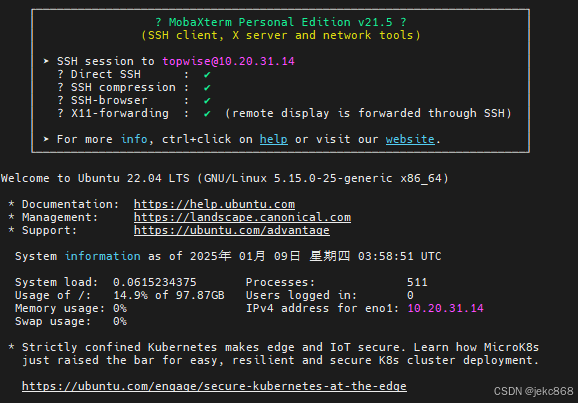Open the landscape.canonical.com management URL

pos(242,217)
